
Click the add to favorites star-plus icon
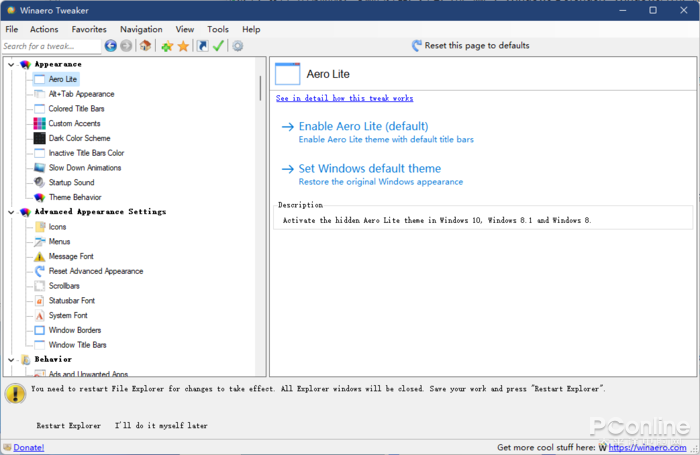pyautogui.click(x=167, y=46)
